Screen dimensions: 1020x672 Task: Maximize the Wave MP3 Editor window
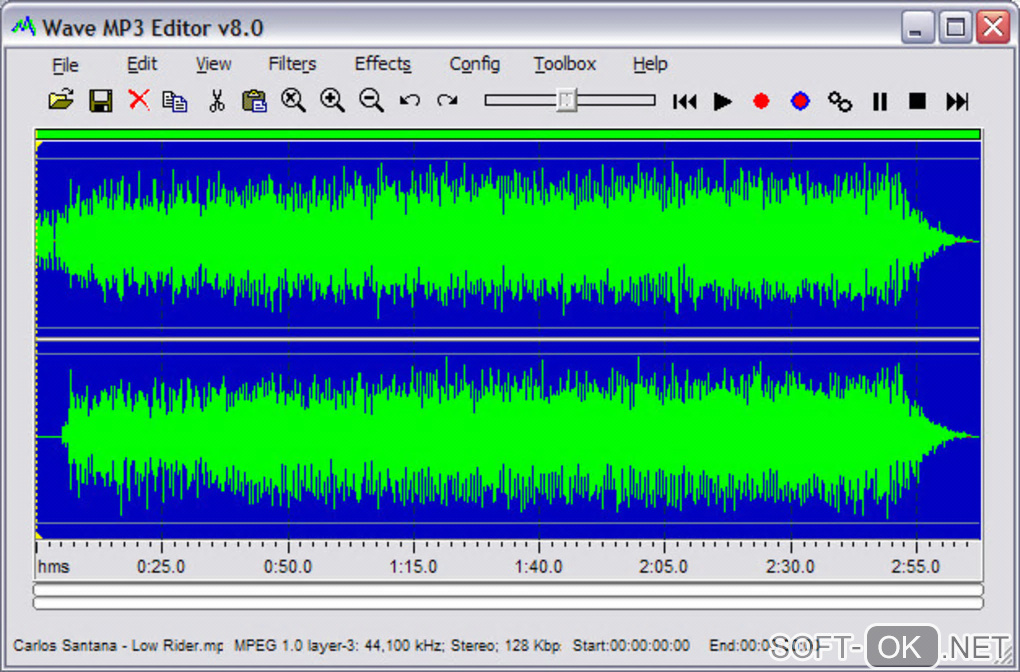[955, 27]
